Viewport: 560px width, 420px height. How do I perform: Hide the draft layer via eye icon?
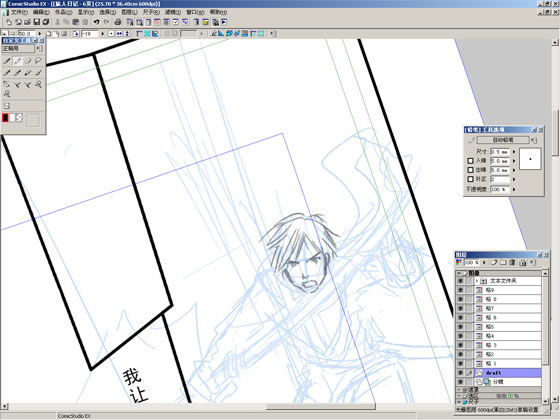tap(460, 373)
